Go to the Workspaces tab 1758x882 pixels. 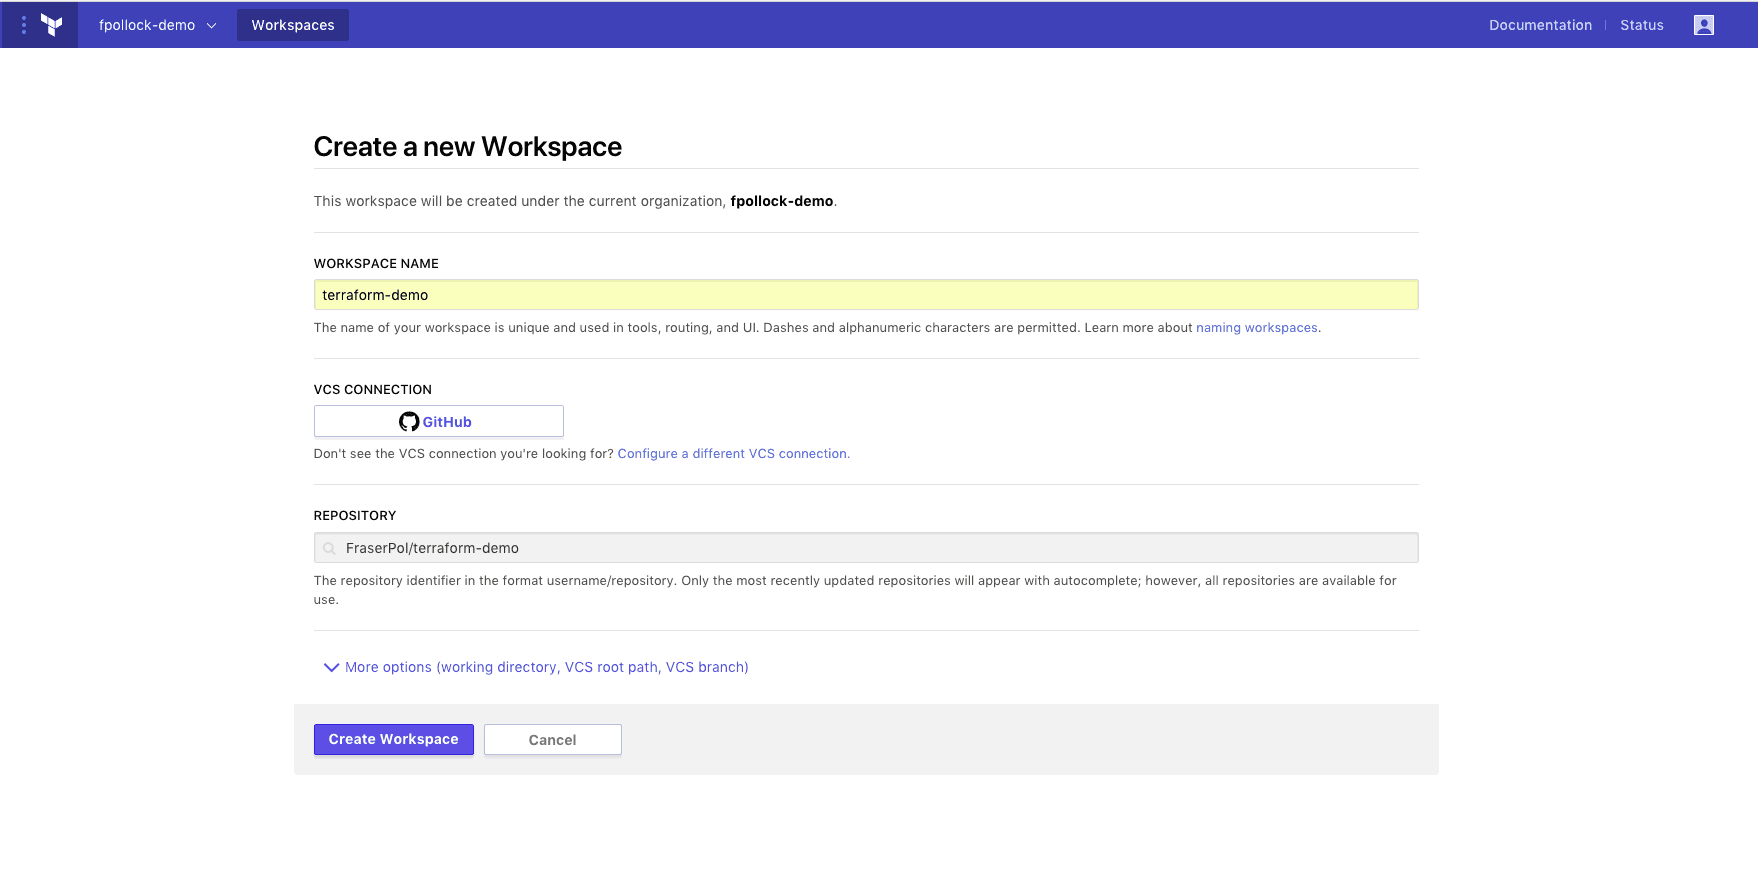(x=292, y=25)
